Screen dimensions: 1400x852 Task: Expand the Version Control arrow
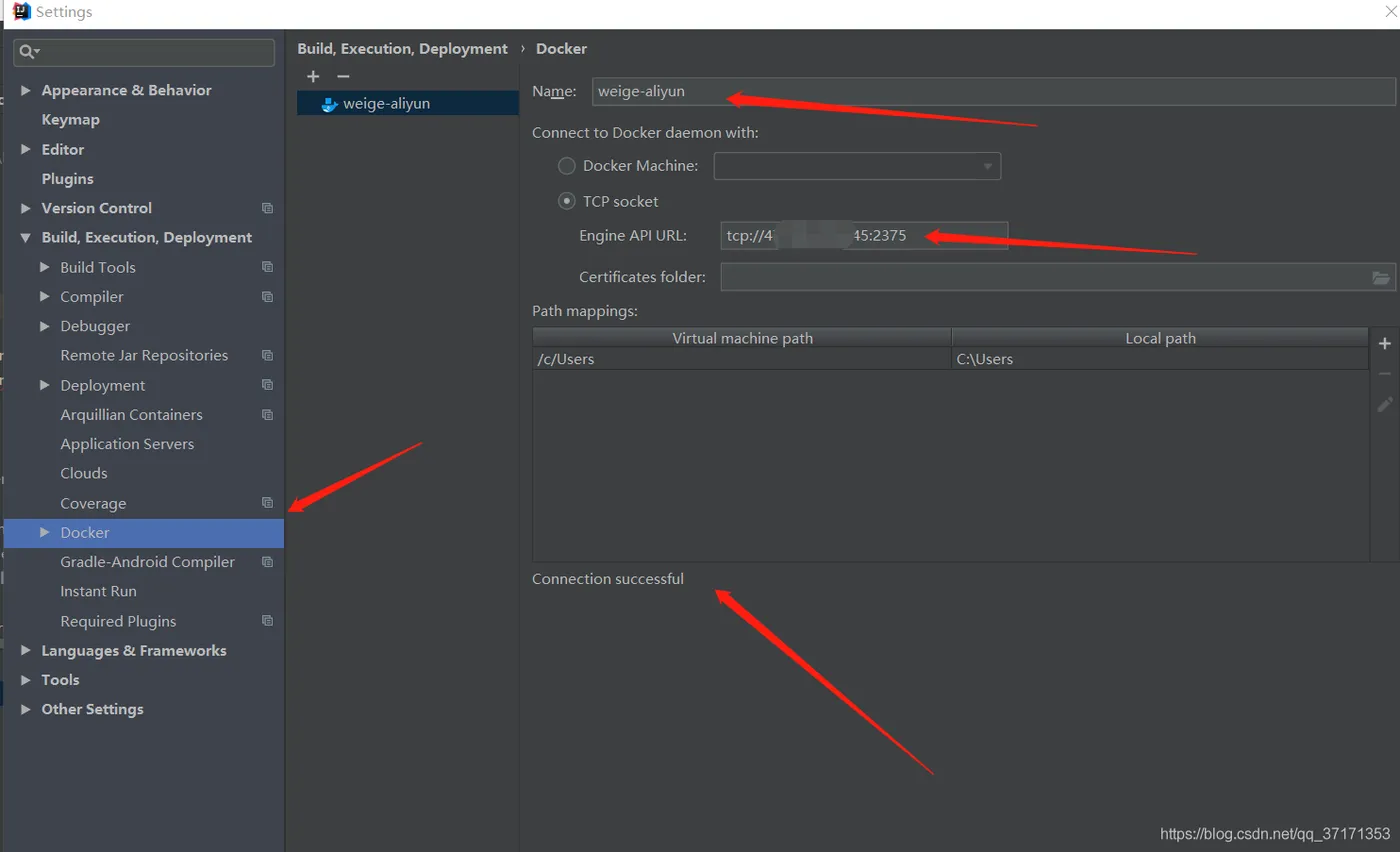click(x=26, y=208)
